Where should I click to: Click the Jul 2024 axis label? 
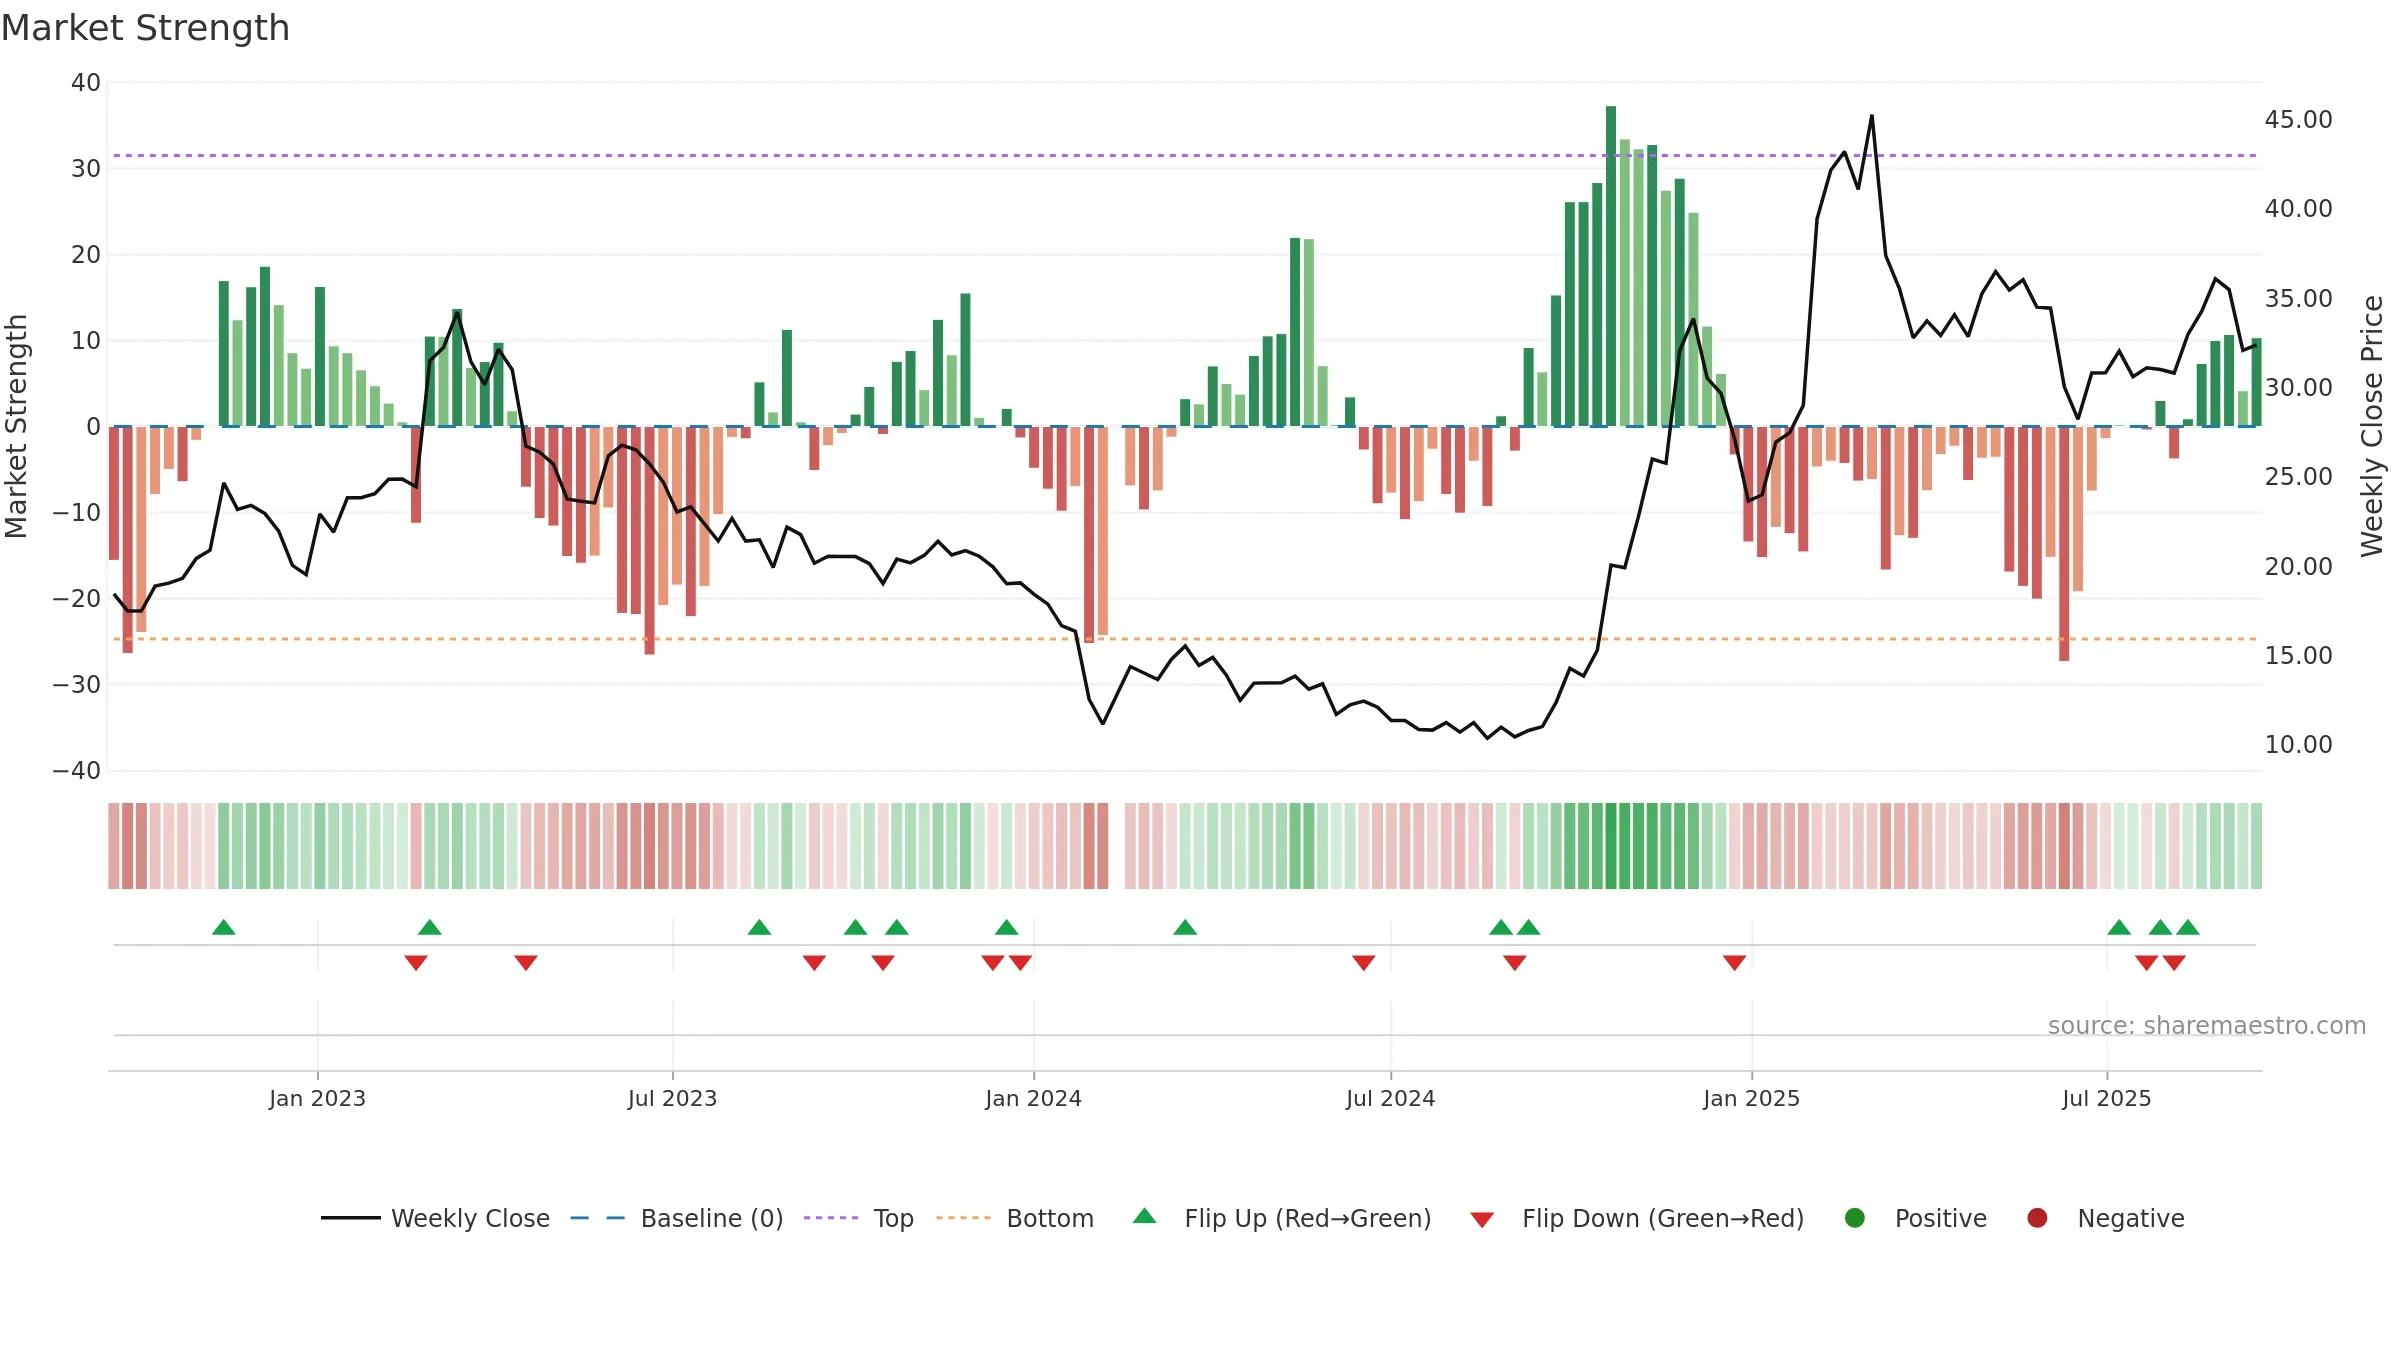(x=1390, y=1098)
